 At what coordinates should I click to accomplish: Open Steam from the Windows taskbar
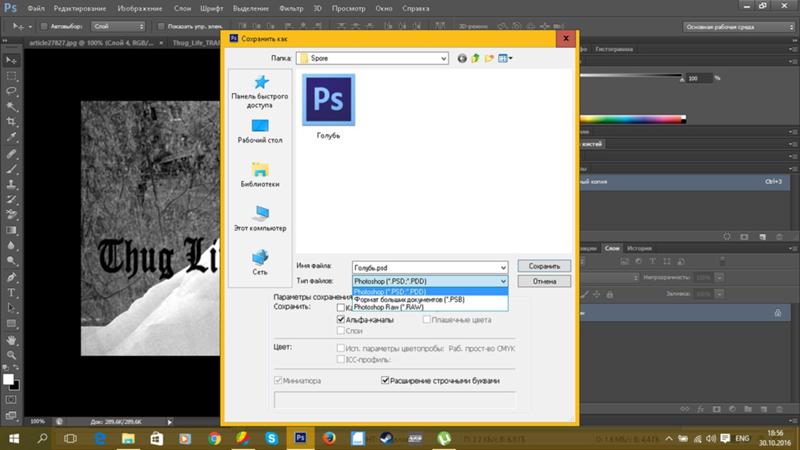(x=386, y=438)
